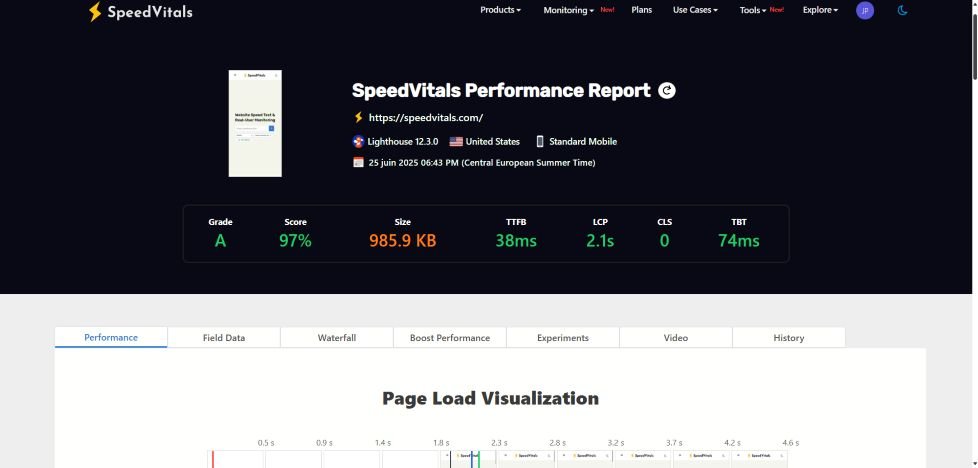Open the JP user avatar menu

pos(864,11)
